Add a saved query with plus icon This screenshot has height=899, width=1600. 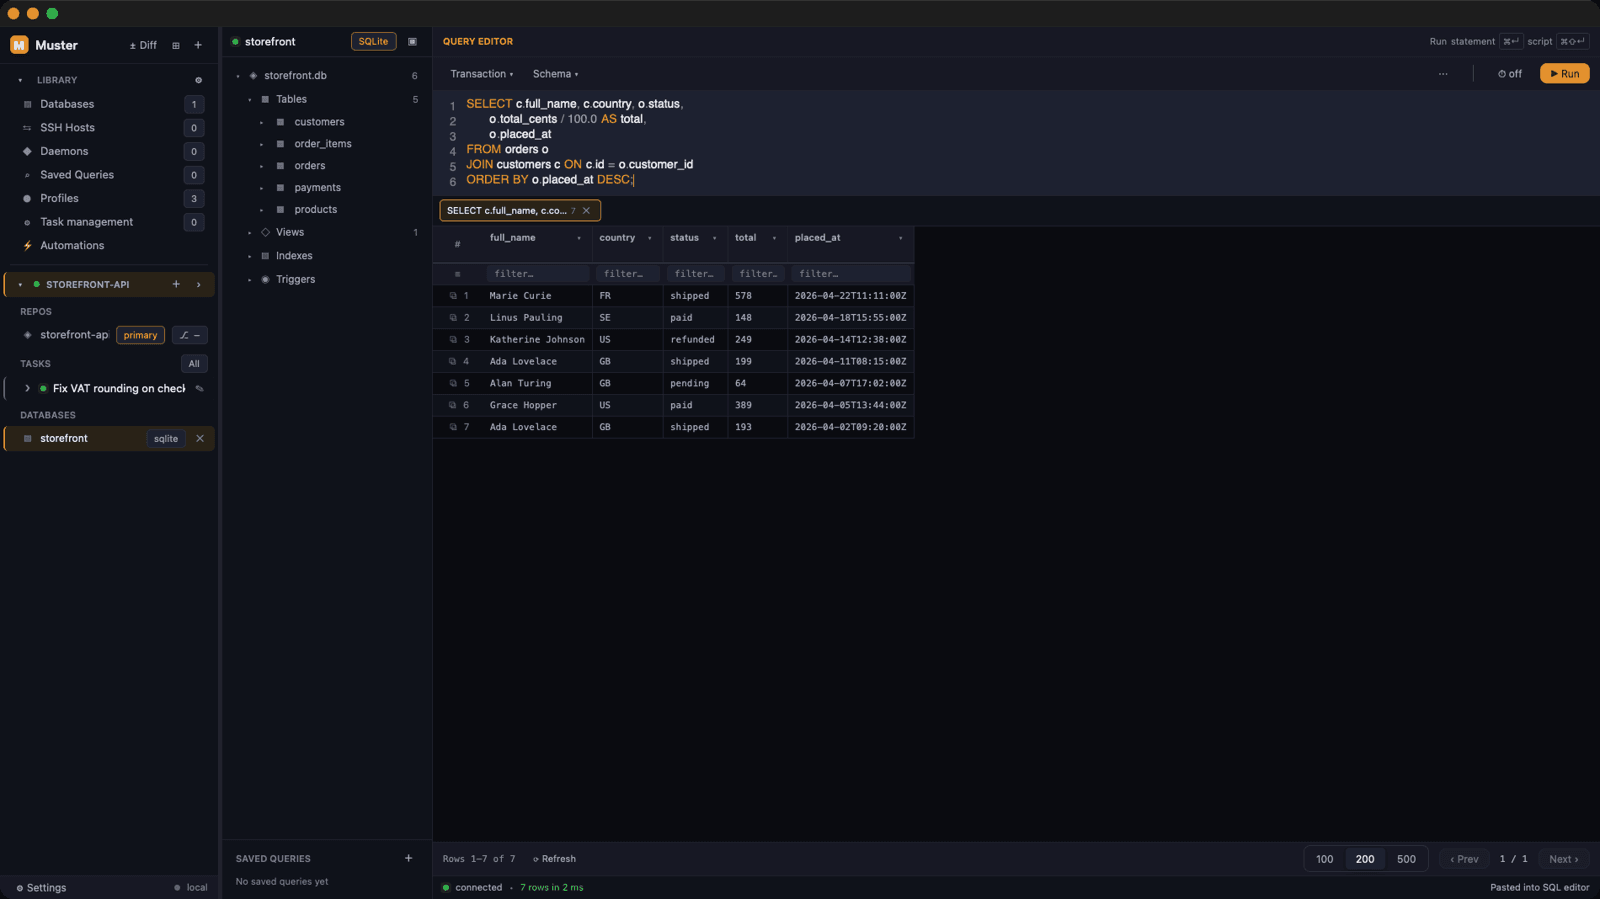pyautogui.click(x=408, y=858)
